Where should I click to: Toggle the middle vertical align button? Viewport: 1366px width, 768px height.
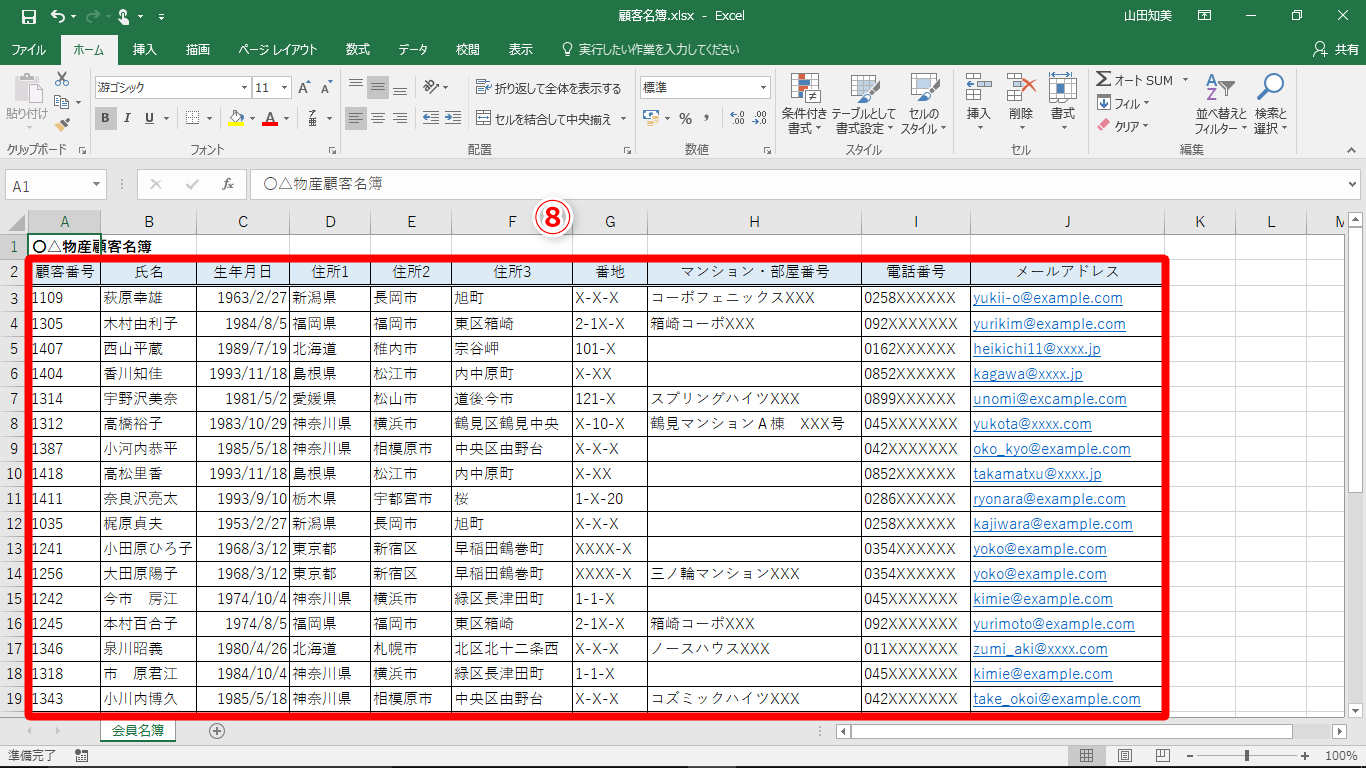point(378,87)
